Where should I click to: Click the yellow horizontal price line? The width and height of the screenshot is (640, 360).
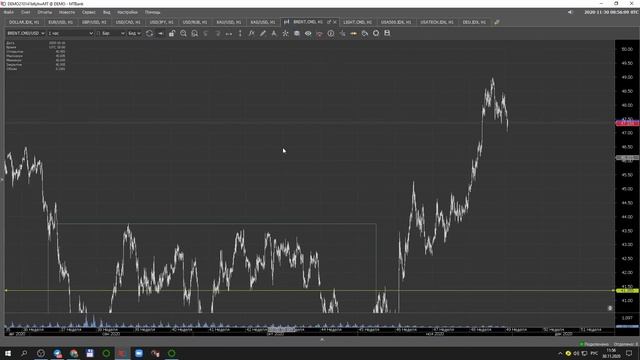pyautogui.click(x=309, y=290)
